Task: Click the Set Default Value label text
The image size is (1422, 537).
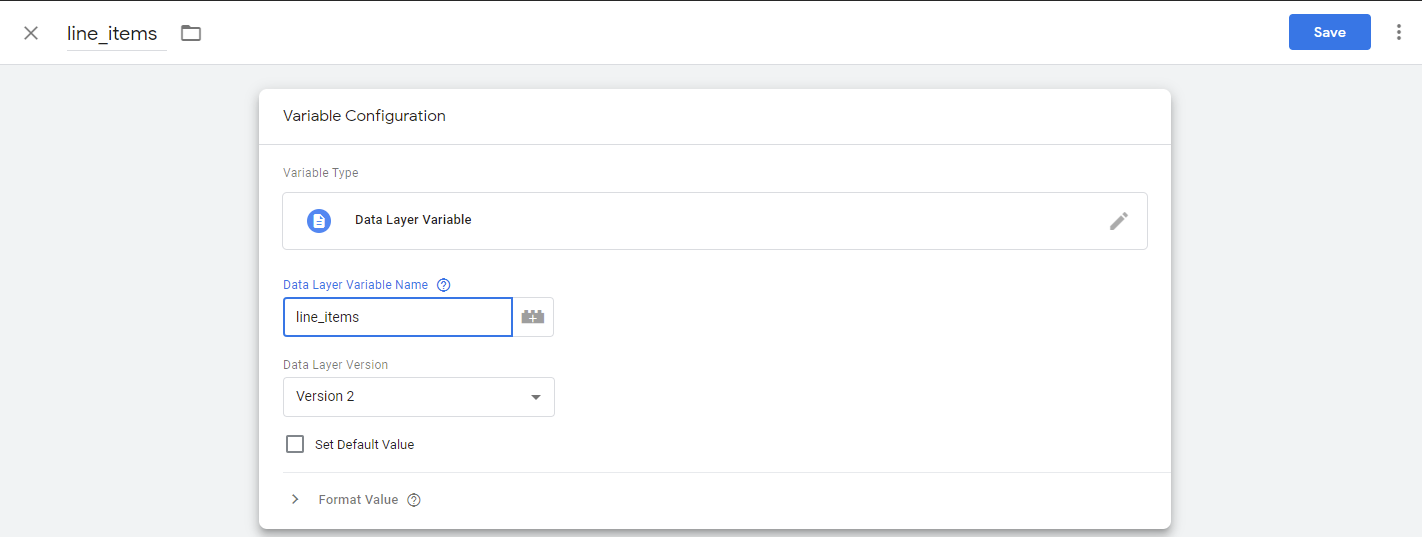Action: [x=364, y=445]
